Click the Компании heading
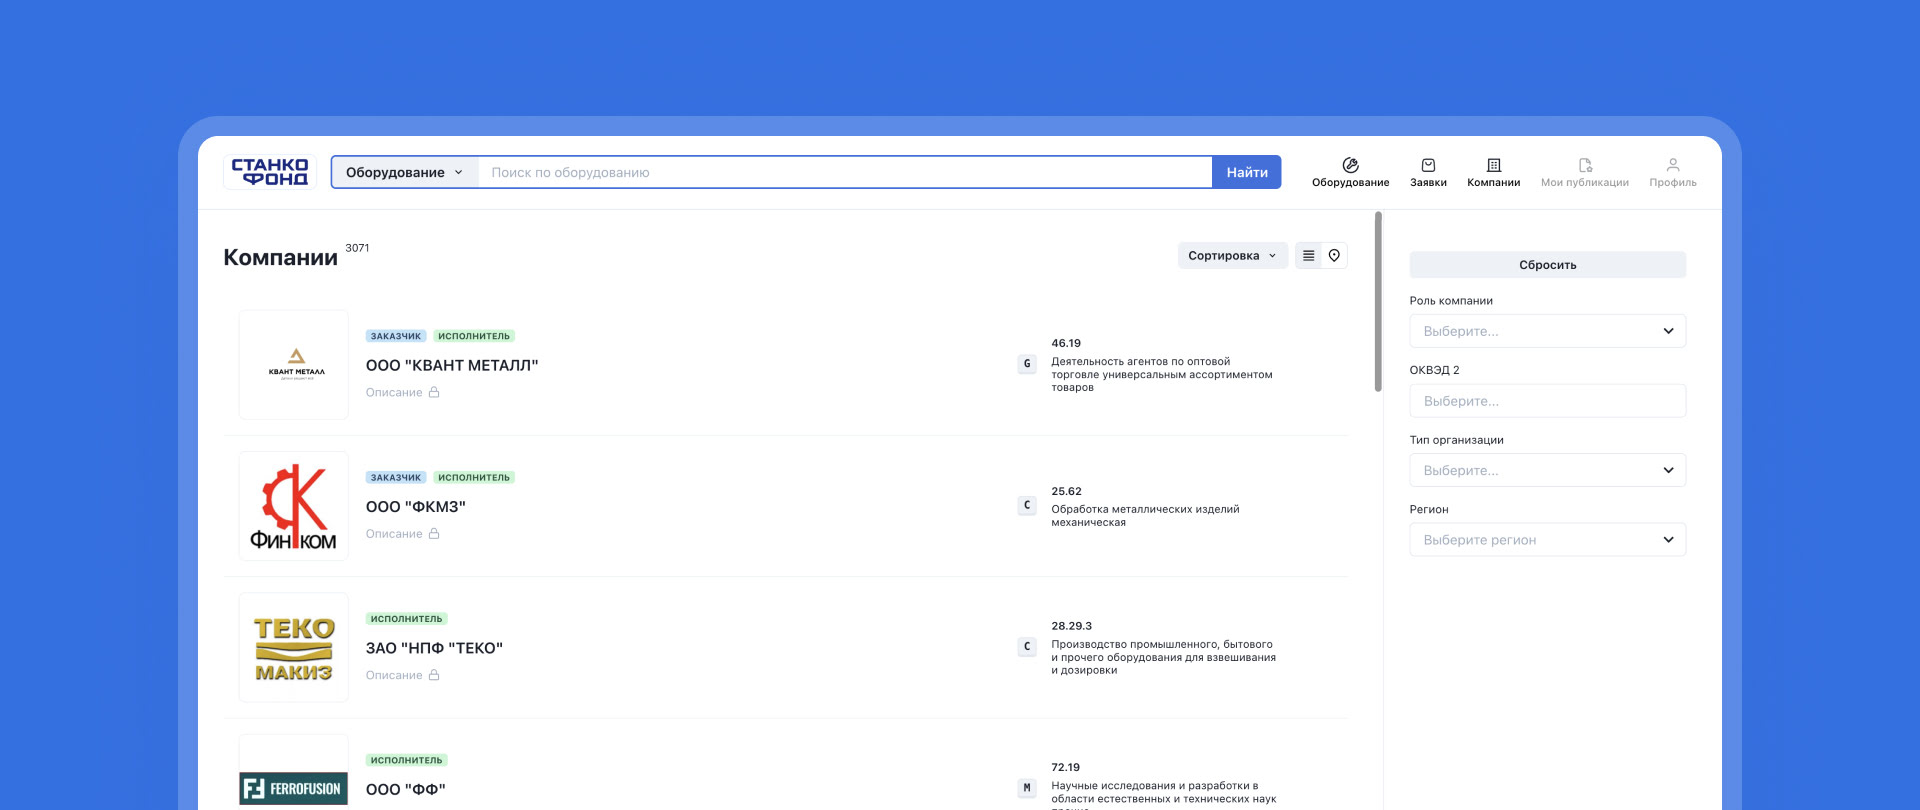 (x=281, y=258)
